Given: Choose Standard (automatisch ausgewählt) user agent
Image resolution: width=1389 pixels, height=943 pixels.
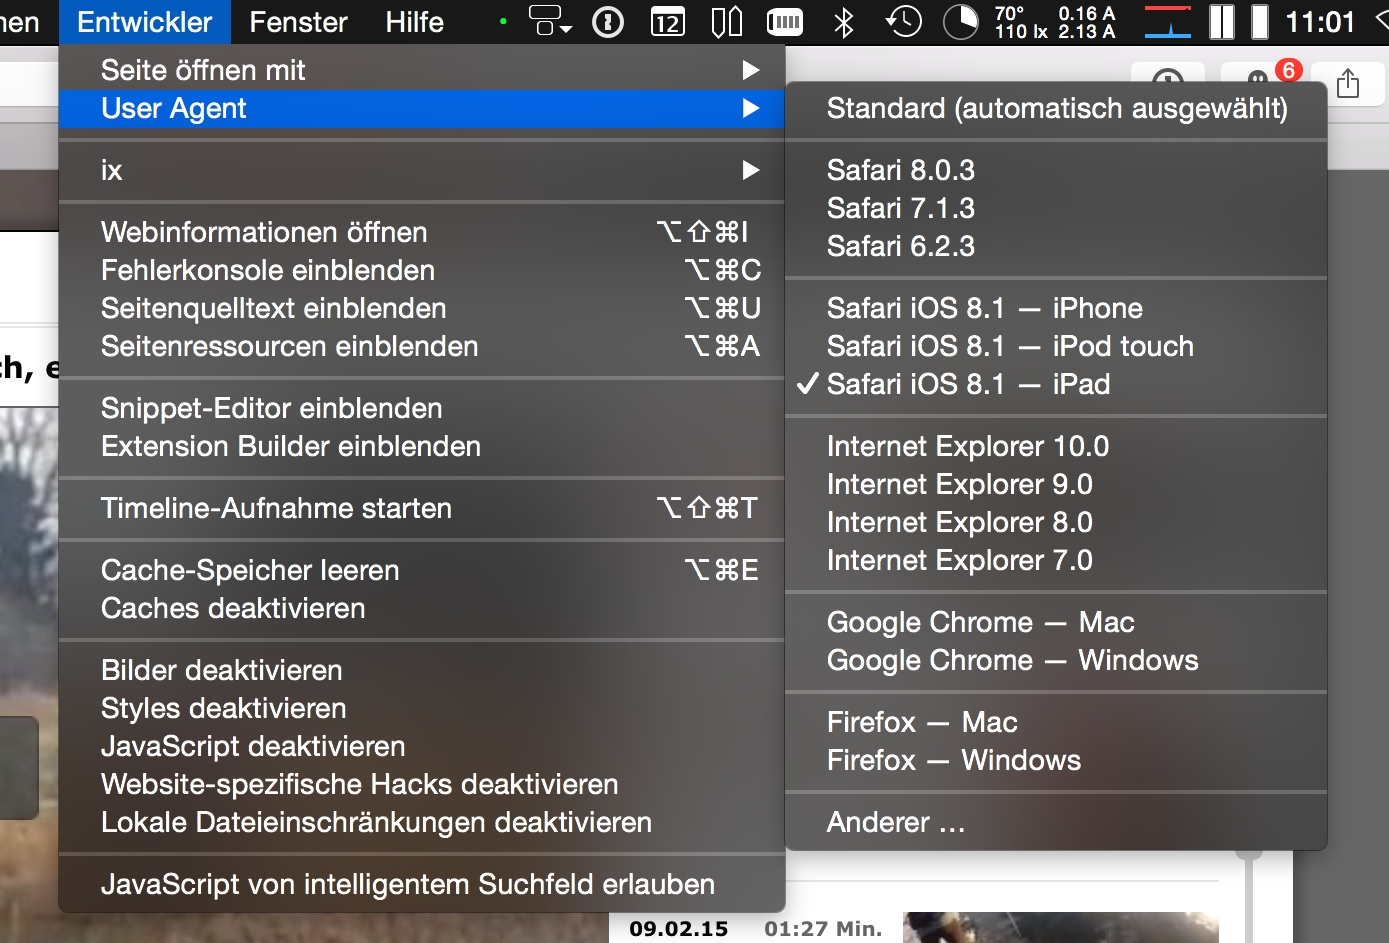Looking at the screenshot, I should pos(1056,108).
